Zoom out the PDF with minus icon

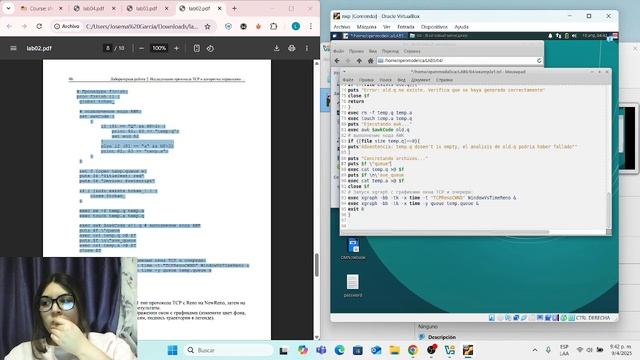(x=141, y=48)
